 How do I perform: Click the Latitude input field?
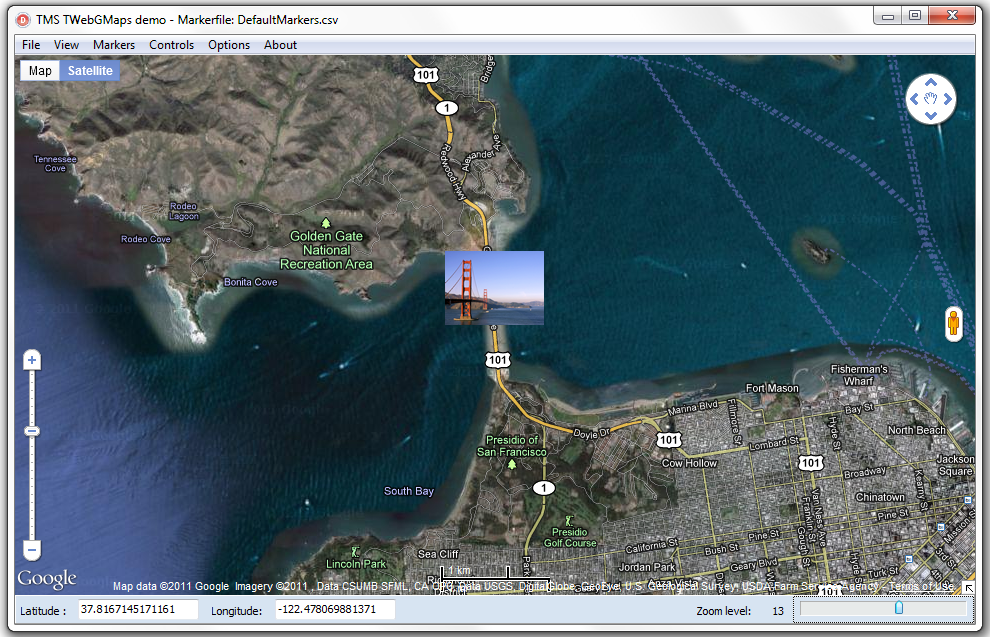(x=138, y=609)
